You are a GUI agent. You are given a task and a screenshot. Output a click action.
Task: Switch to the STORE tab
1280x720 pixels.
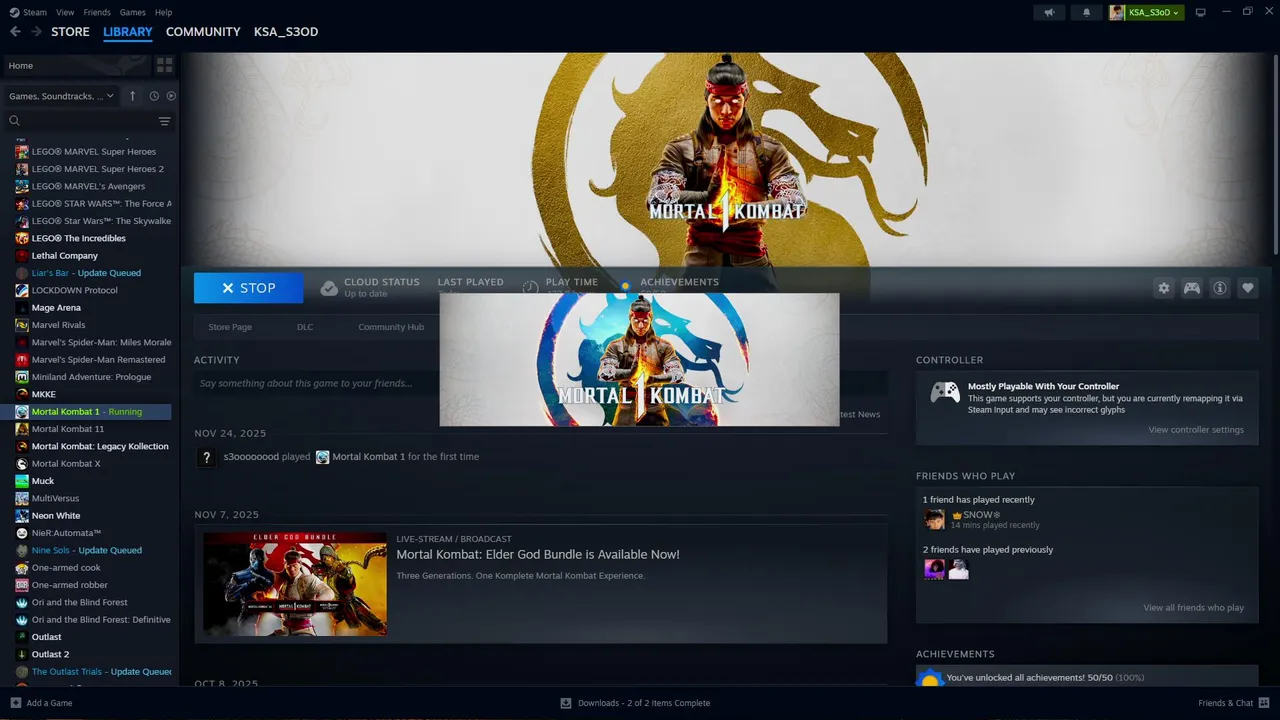(70, 32)
